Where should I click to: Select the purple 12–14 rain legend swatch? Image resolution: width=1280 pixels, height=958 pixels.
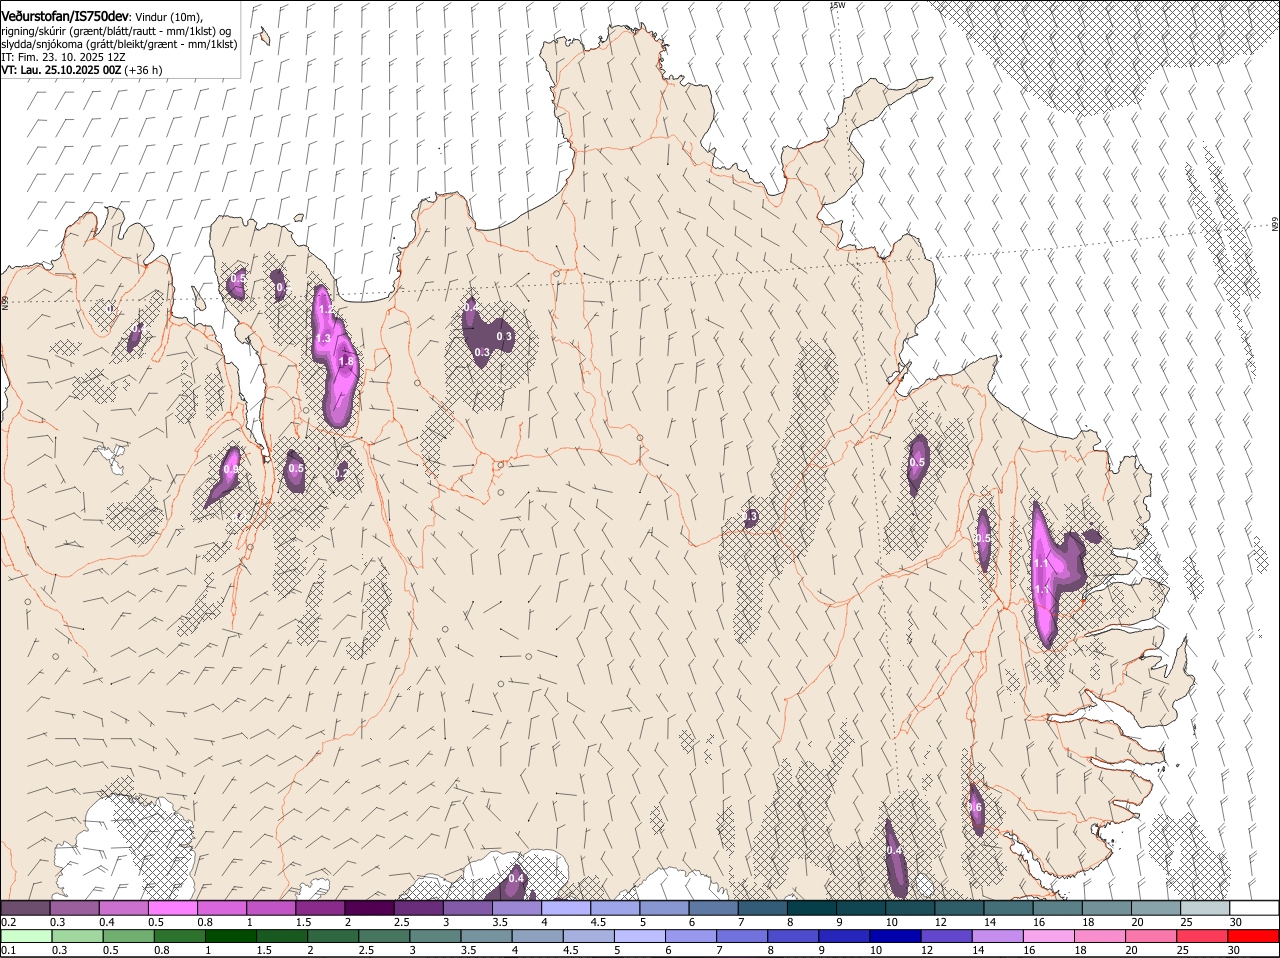point(947,936)
